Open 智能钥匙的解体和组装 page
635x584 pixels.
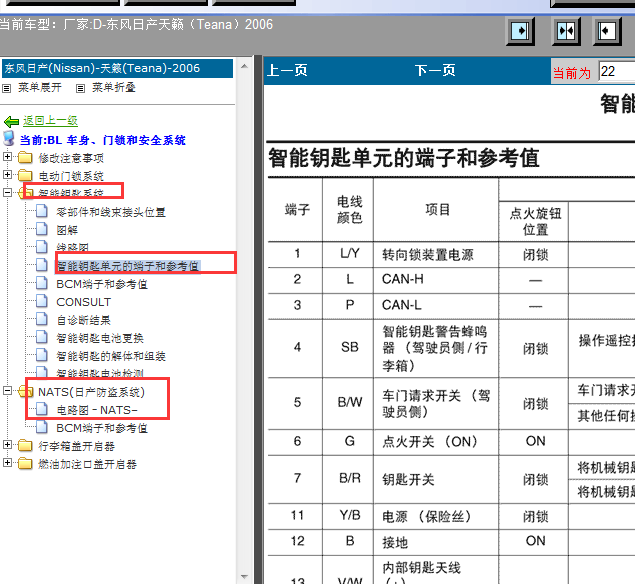tap(111, 356)
